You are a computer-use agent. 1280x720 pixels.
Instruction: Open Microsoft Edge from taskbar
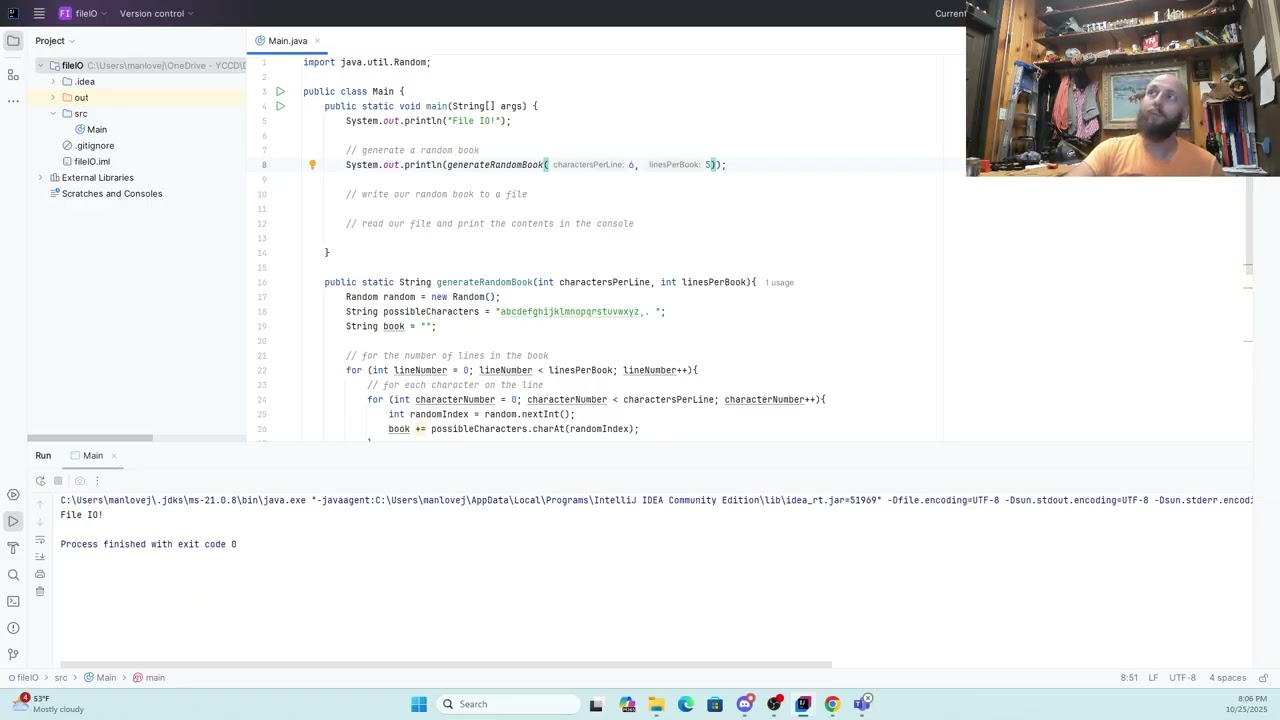point(686,704)
